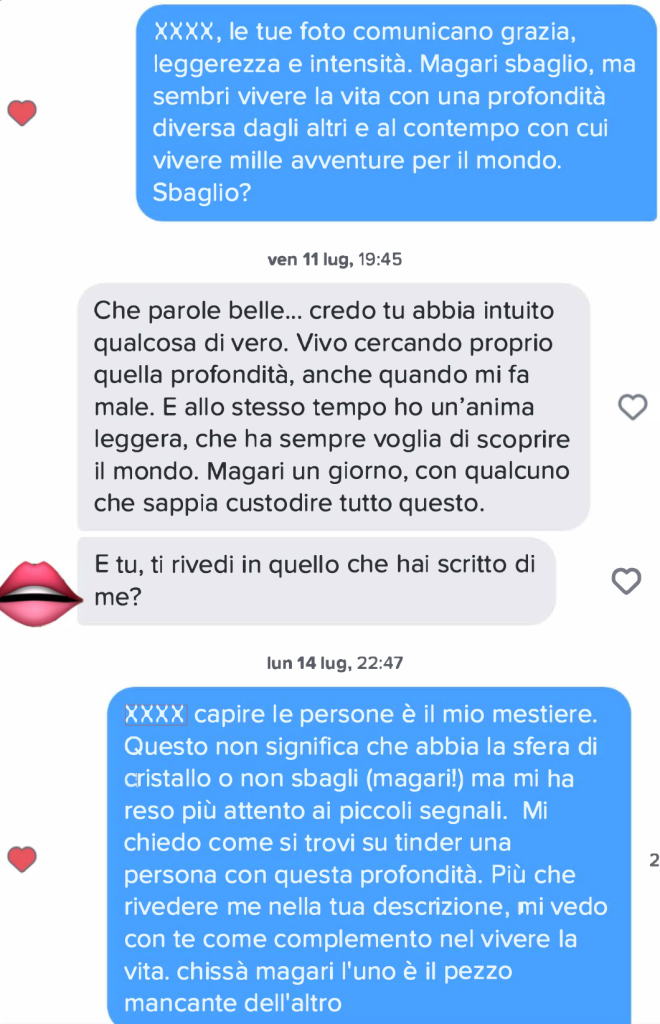660x1024 pixels.
Task: Click the boxed XXXX name in last message
Action: coord(155,714)
